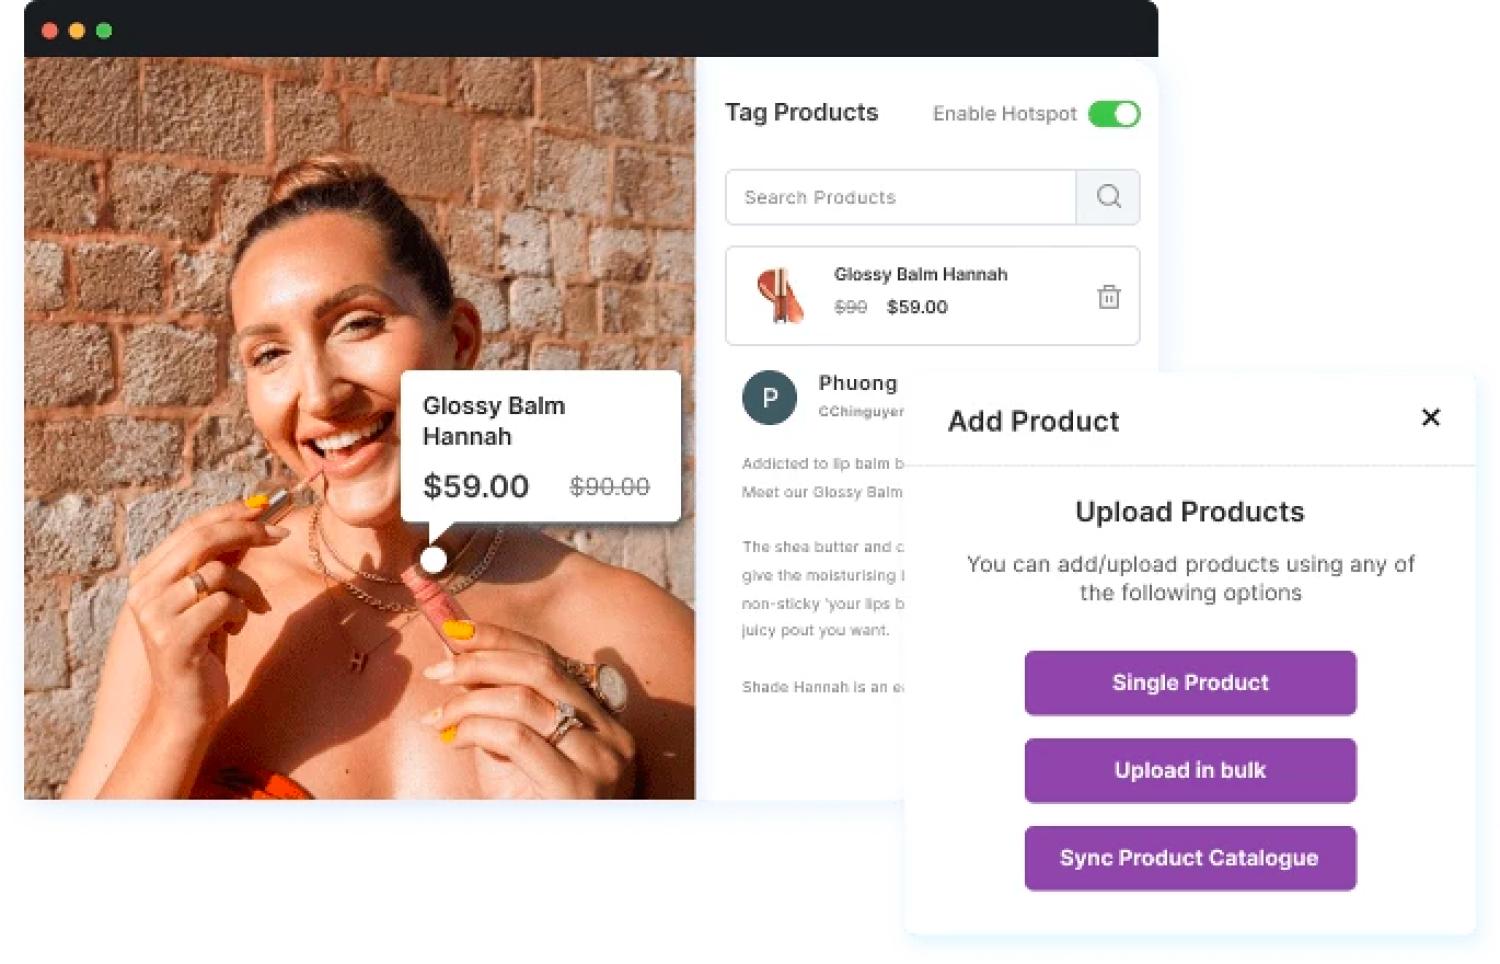Select the Upload in bulk button
Viewport: 1500px width, 964px height.
click(x=1190, y=770)
